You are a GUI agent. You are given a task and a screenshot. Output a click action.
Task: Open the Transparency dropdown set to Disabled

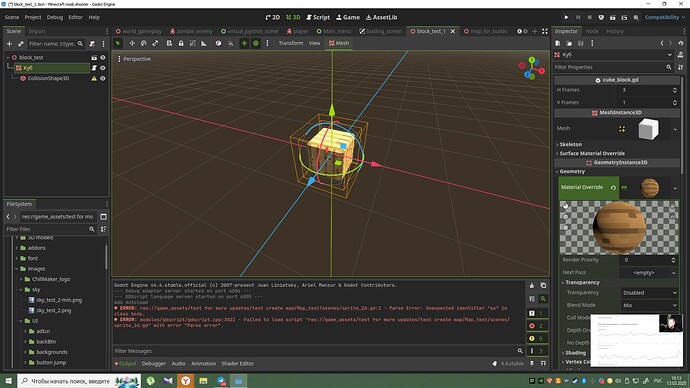coord(649,293)
